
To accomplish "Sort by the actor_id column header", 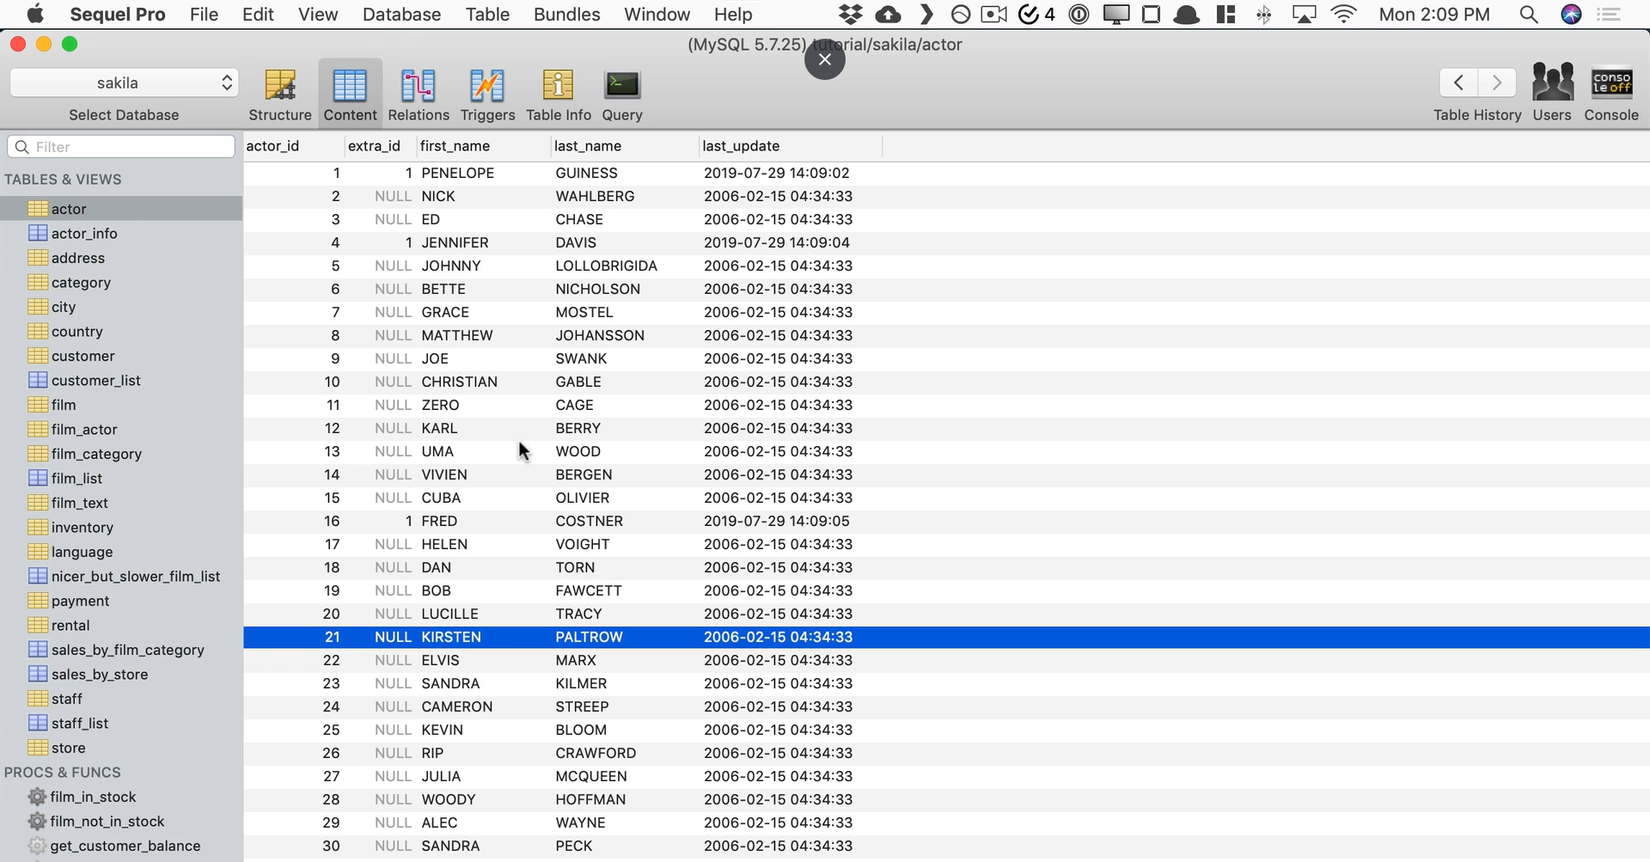I will click(294, 146).
